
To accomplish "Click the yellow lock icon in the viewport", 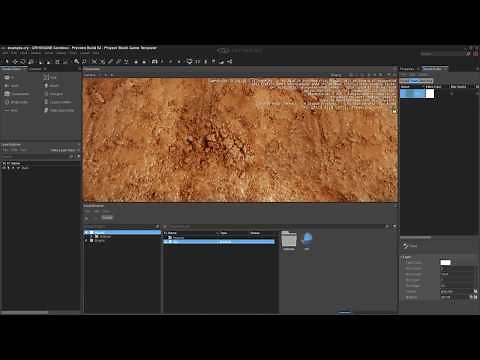I will [394, 111].
